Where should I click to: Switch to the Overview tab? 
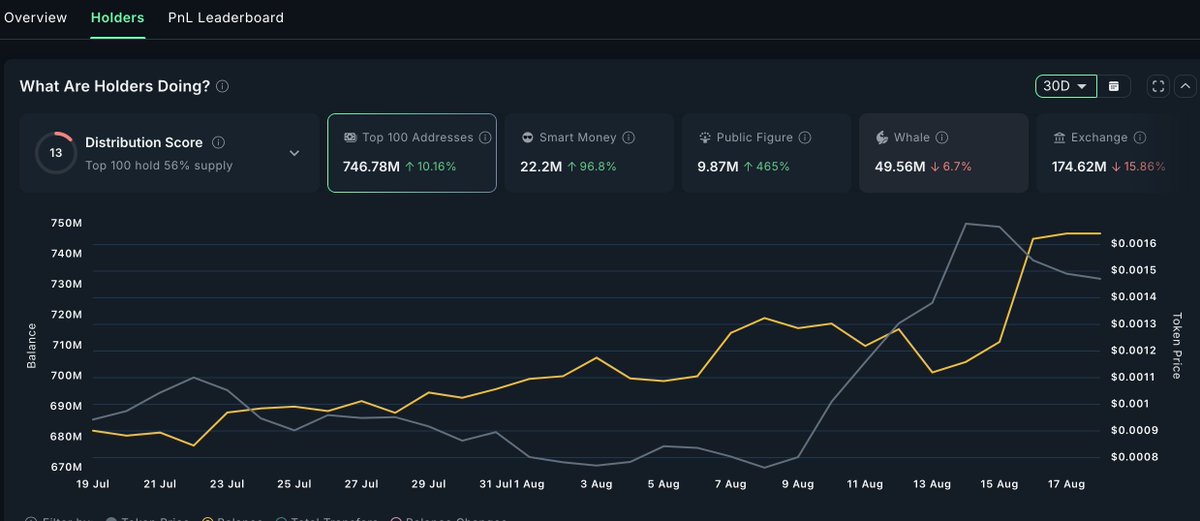(x=36, y=18)
